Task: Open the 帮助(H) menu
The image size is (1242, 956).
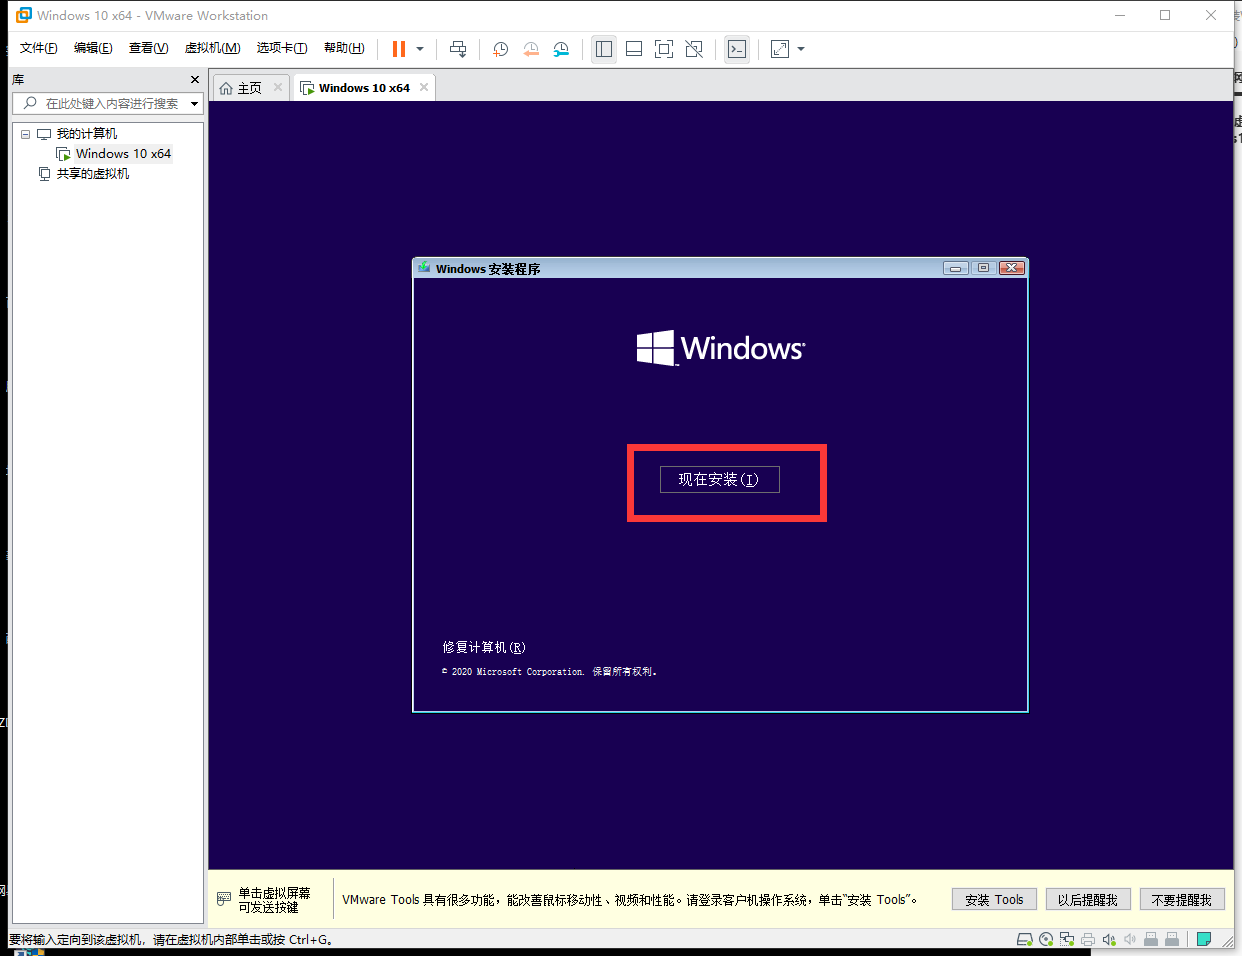Action: 344,48
